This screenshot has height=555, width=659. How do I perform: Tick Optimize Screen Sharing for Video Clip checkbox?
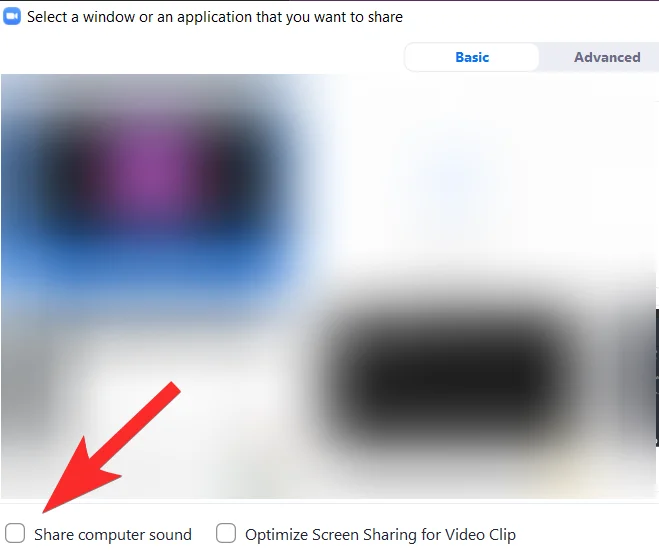[226, 533]
